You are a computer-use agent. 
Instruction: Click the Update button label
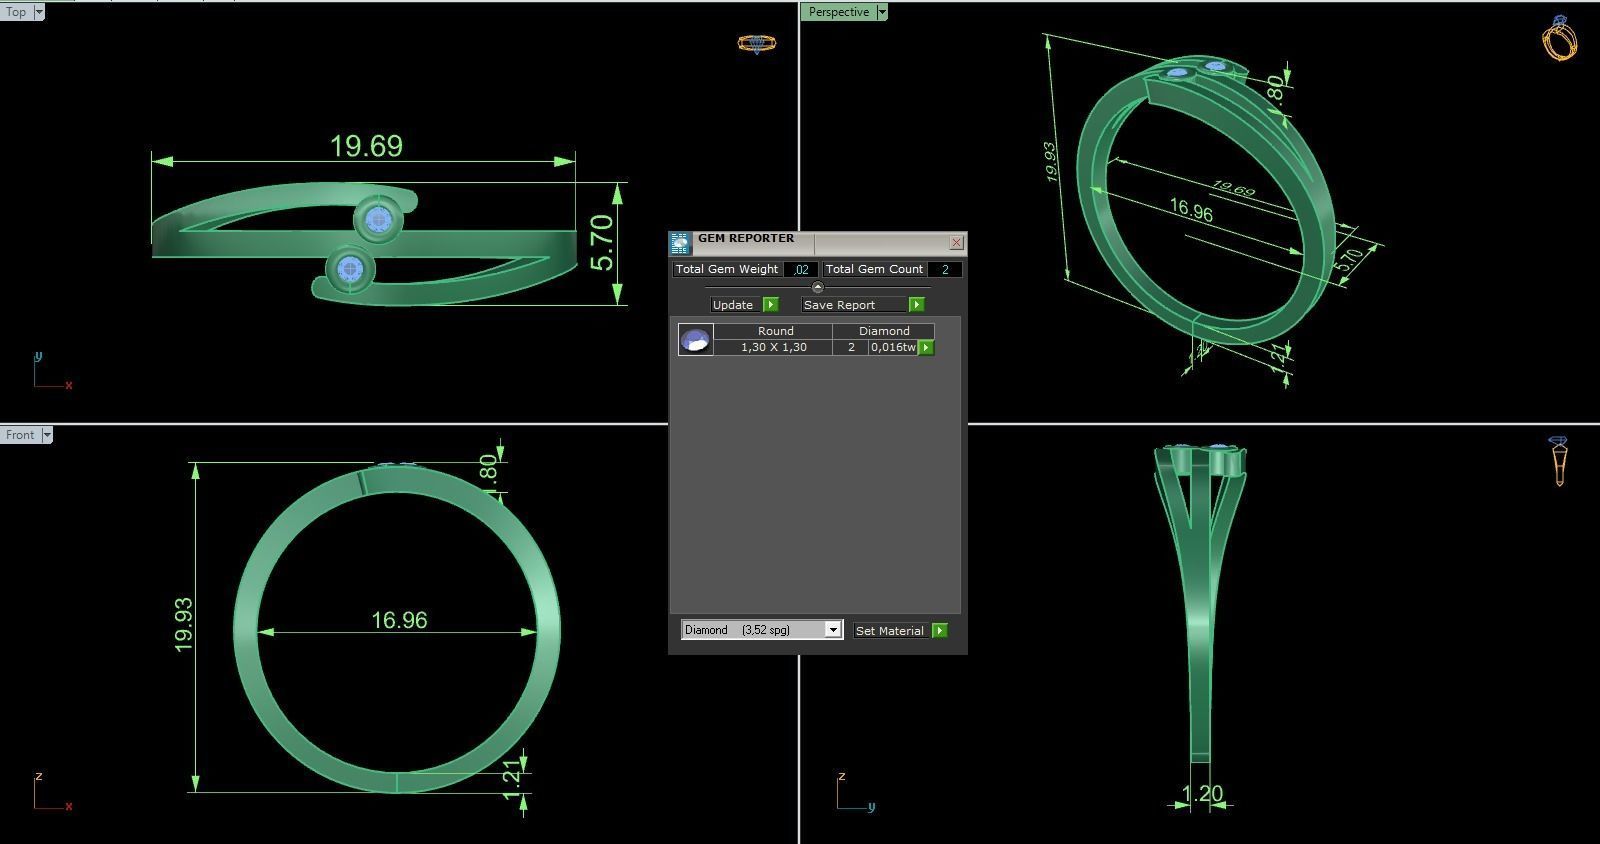733,305
